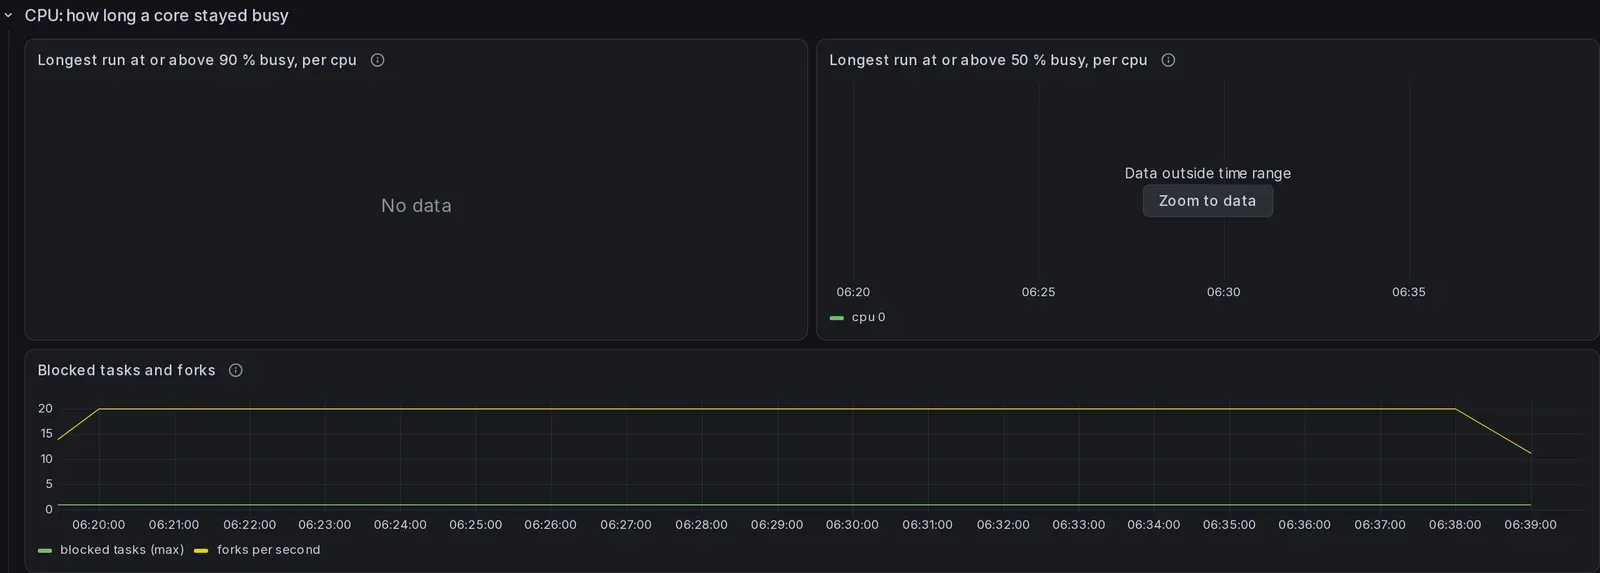Image resolution: width=1600 pixels, height=573 pixels.
Task: Show info for the 50 % busy panel
Action: point(1168,60)
